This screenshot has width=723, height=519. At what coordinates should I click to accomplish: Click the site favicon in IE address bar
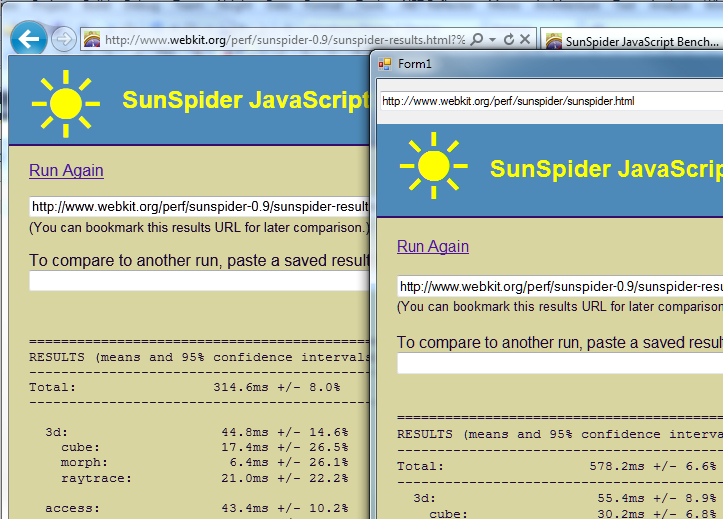(x=92, y=40)
